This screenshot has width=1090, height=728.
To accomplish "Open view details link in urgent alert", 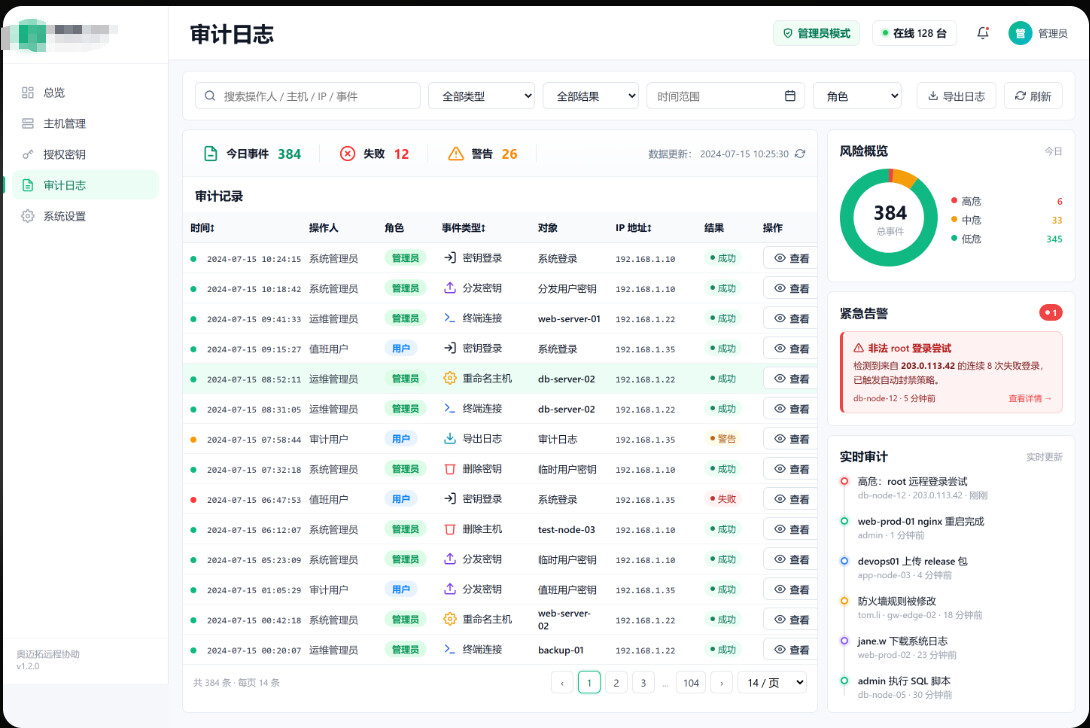I will (x=1030, y=398).
